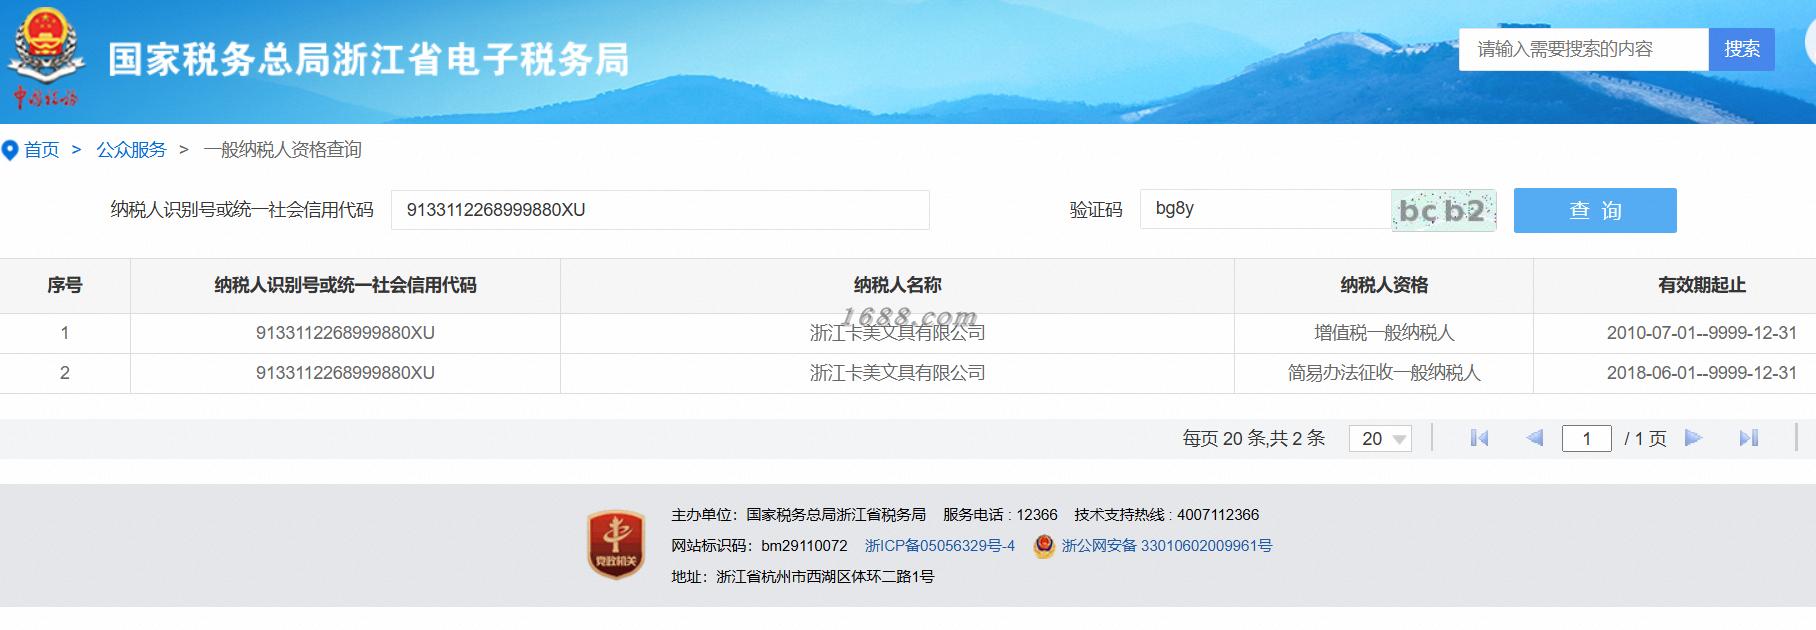The image size is (1816, 630).
Task: Select 增值税一般纳税人 cell
Action: 1384,333
